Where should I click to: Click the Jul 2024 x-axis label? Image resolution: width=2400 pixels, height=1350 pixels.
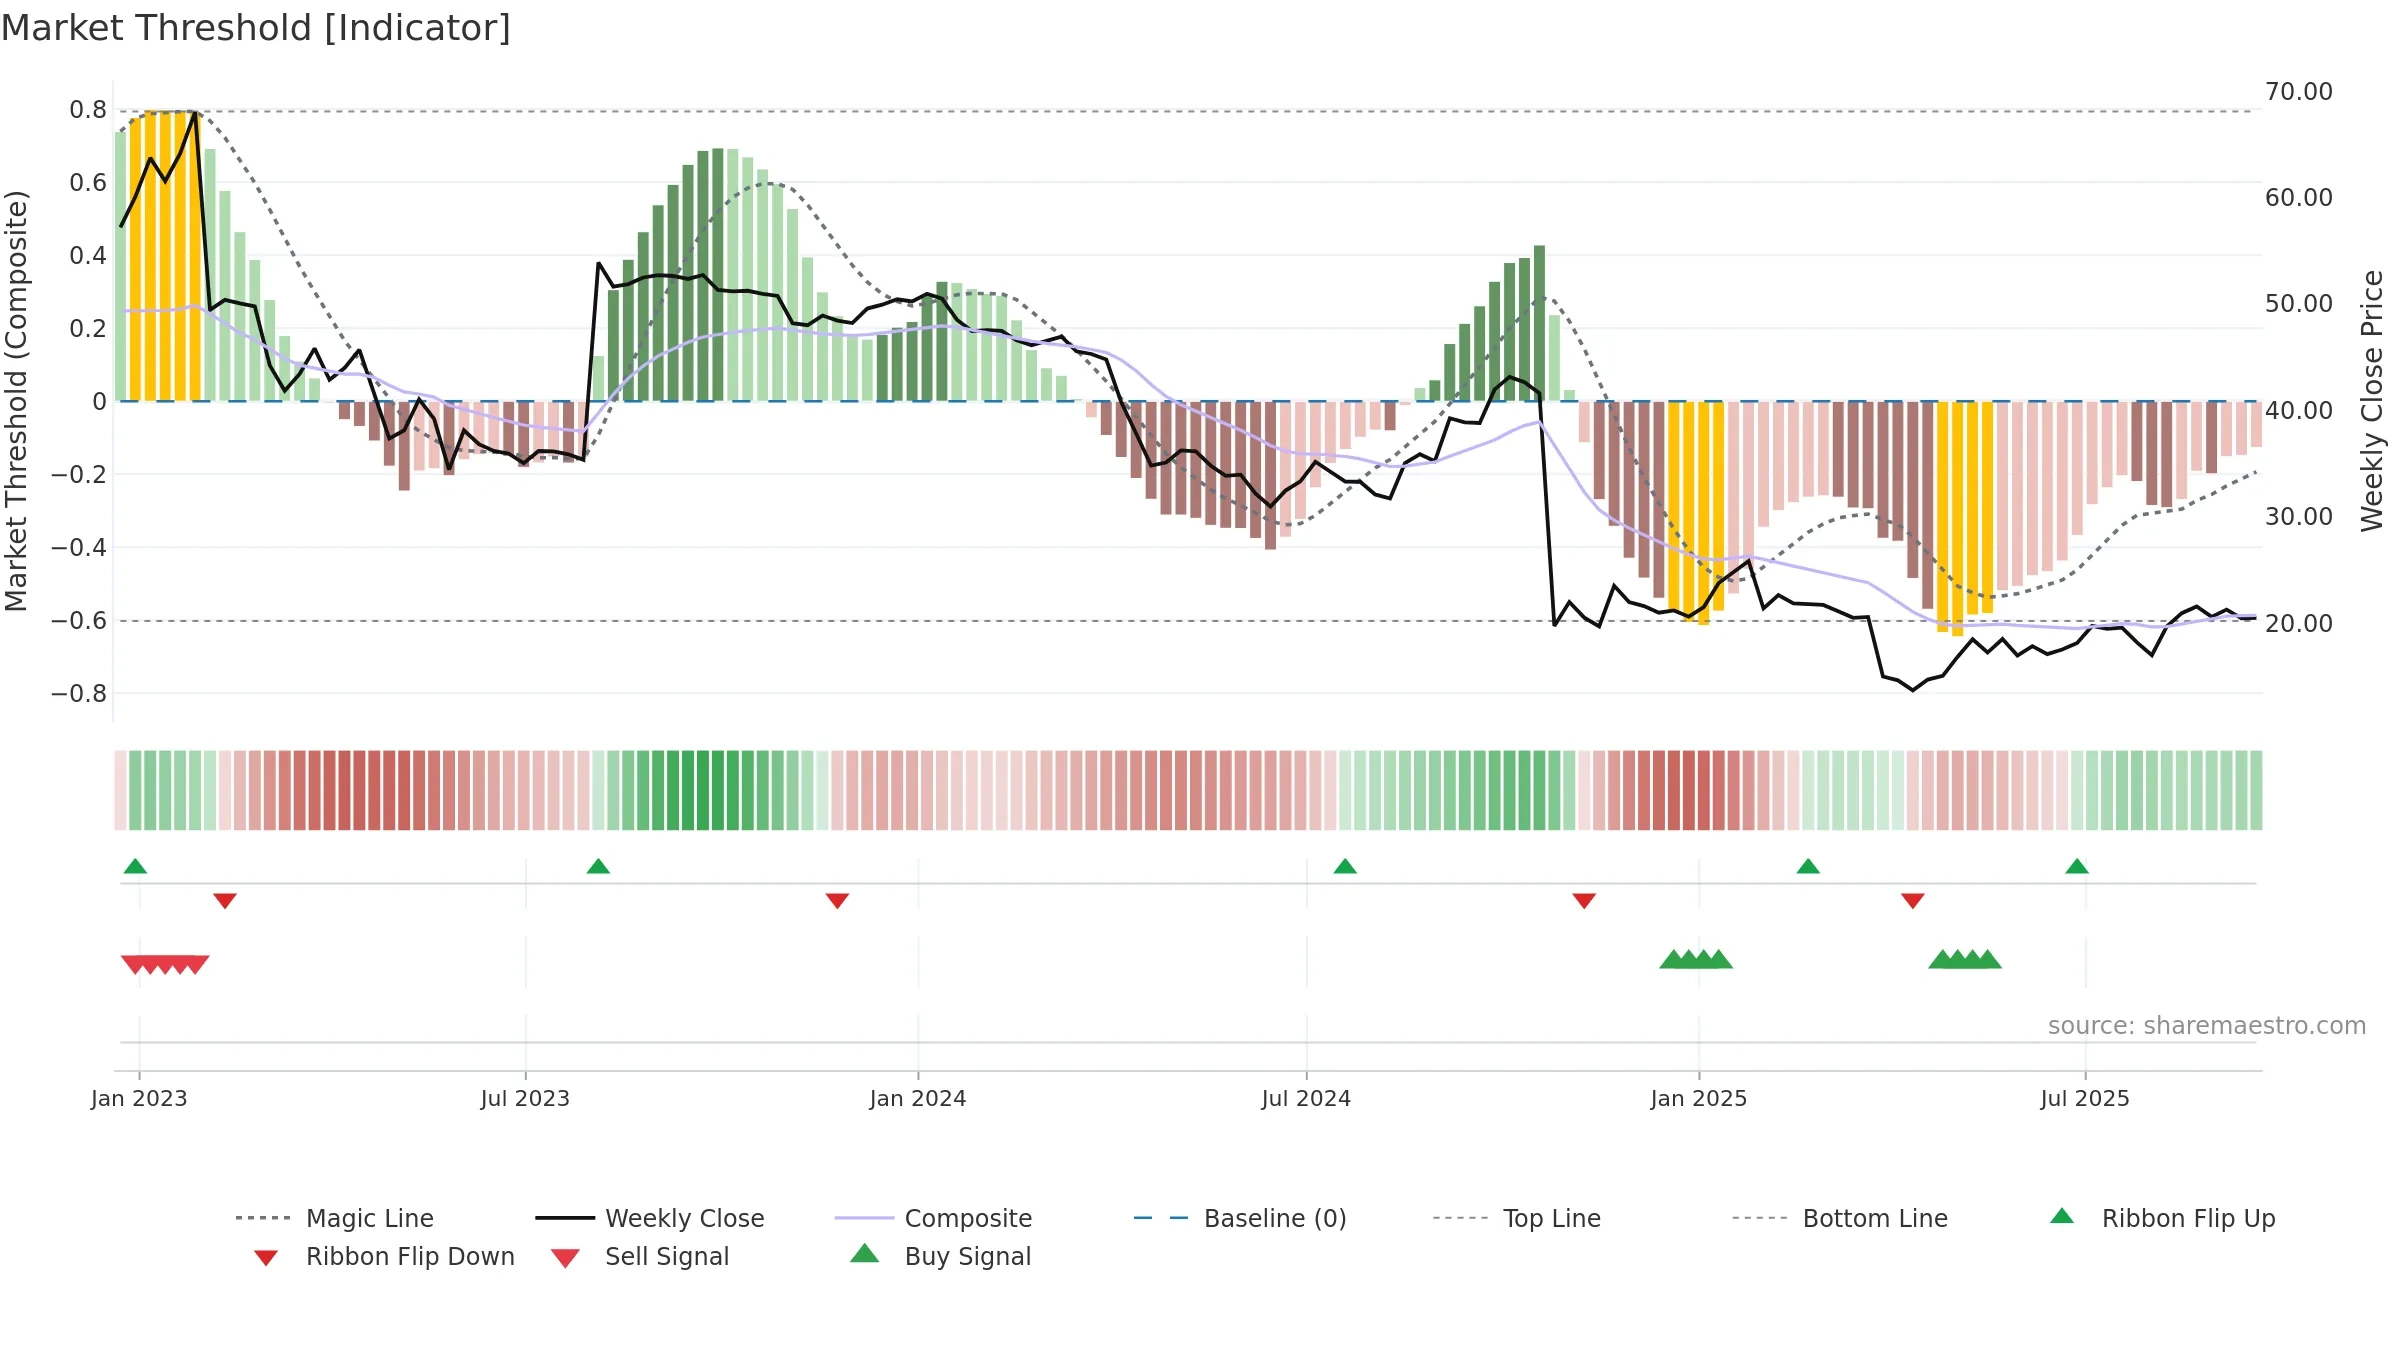click(x=1306, y=1099)
